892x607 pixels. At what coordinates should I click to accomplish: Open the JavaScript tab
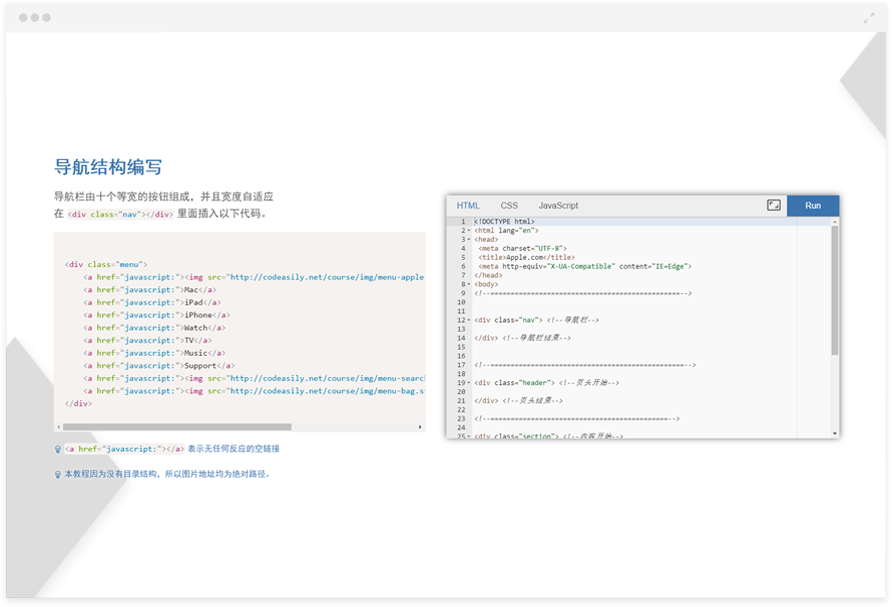[558, 205]
